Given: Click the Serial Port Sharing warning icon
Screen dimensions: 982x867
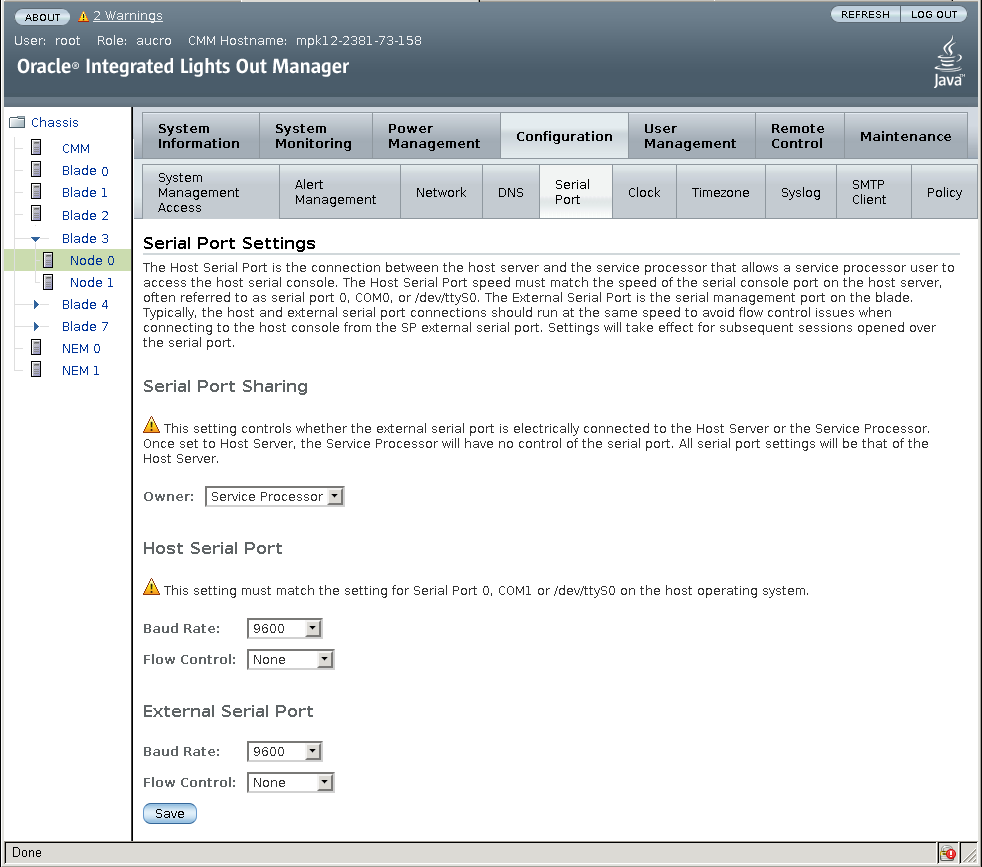Looking at the screenshot, I should [152, 425].
